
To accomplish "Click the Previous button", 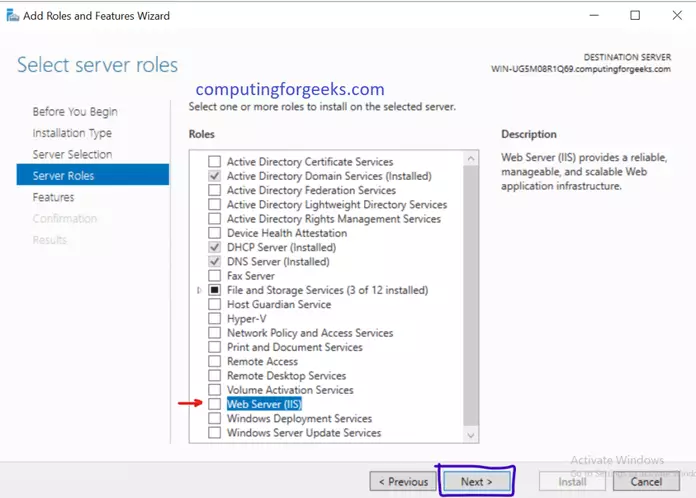I will (x=403, y=482).
